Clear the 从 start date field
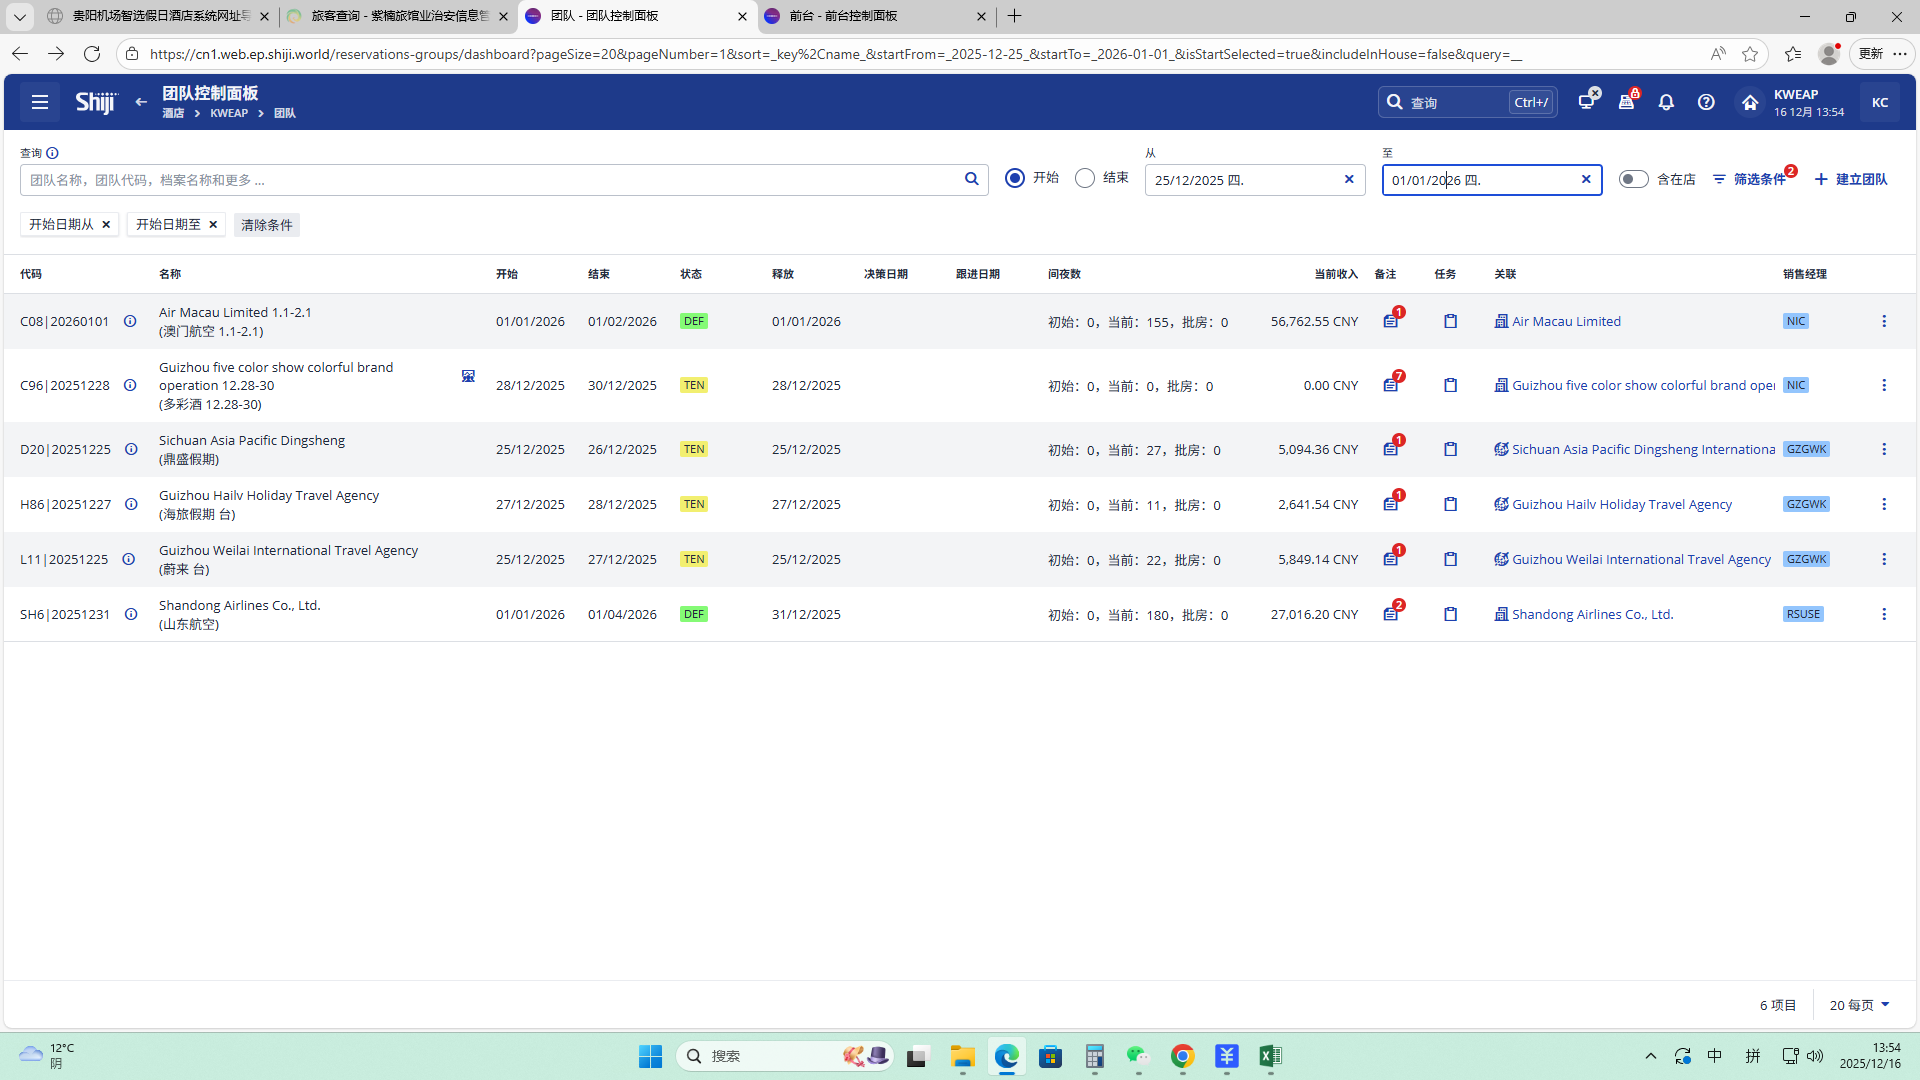Image resolution: width=1920 pixels, height=1080 pixels. [x=1349, y=179]
